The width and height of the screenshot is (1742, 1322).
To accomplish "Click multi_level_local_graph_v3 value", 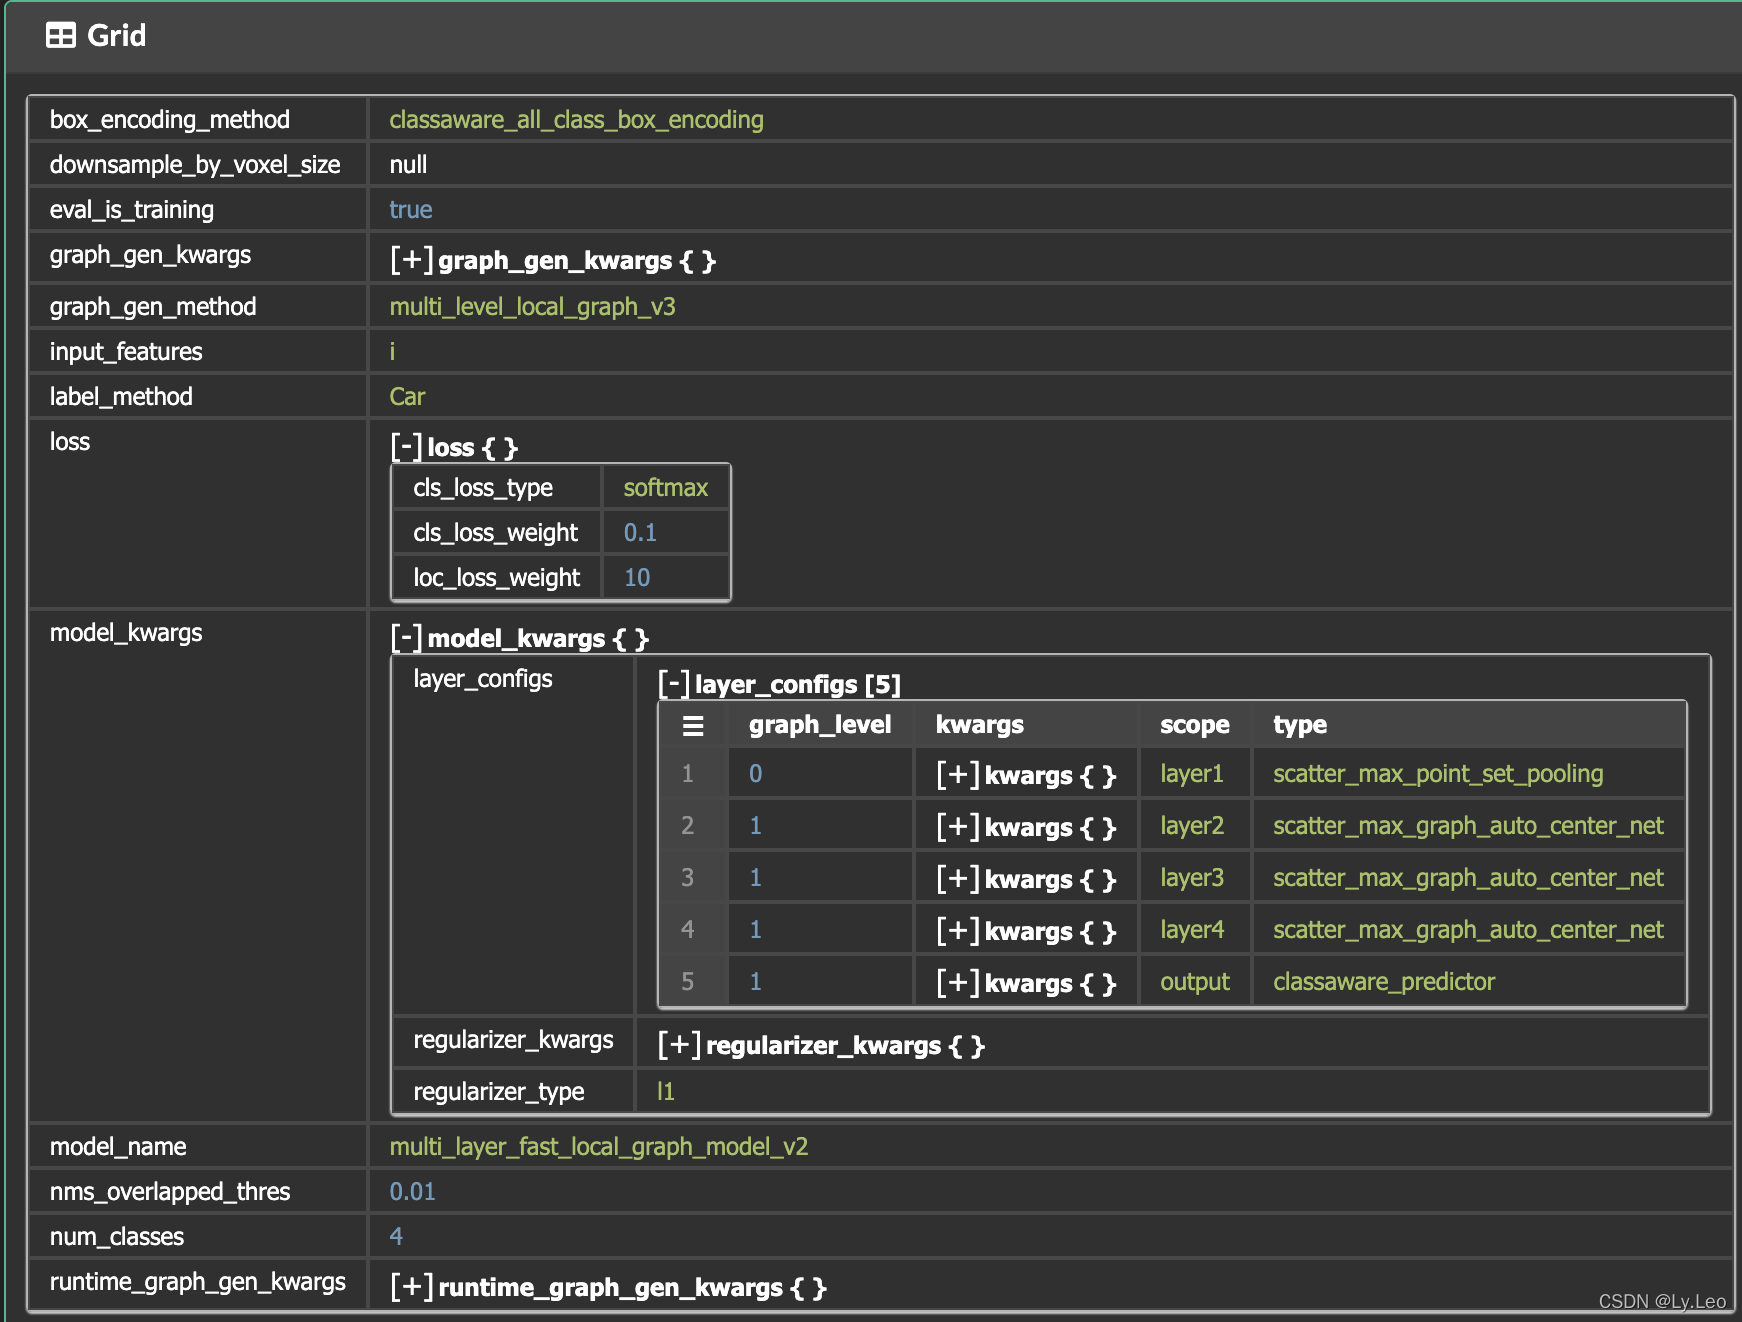I will (532, 307).
